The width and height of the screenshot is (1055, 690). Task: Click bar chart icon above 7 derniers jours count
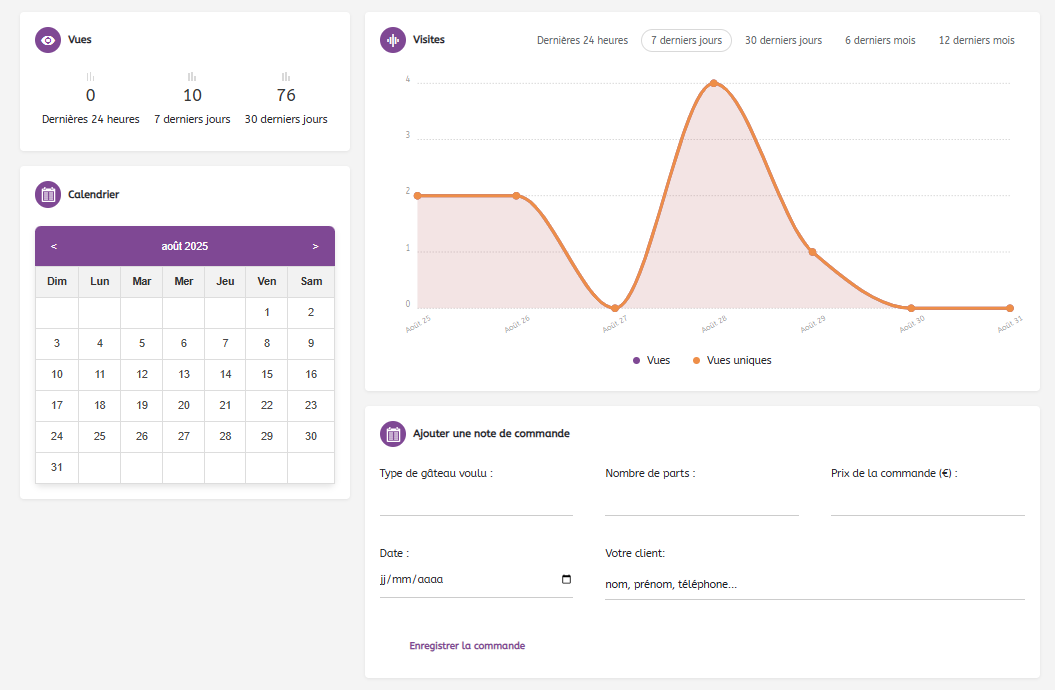pyautogui.click(x=192, y=77)
